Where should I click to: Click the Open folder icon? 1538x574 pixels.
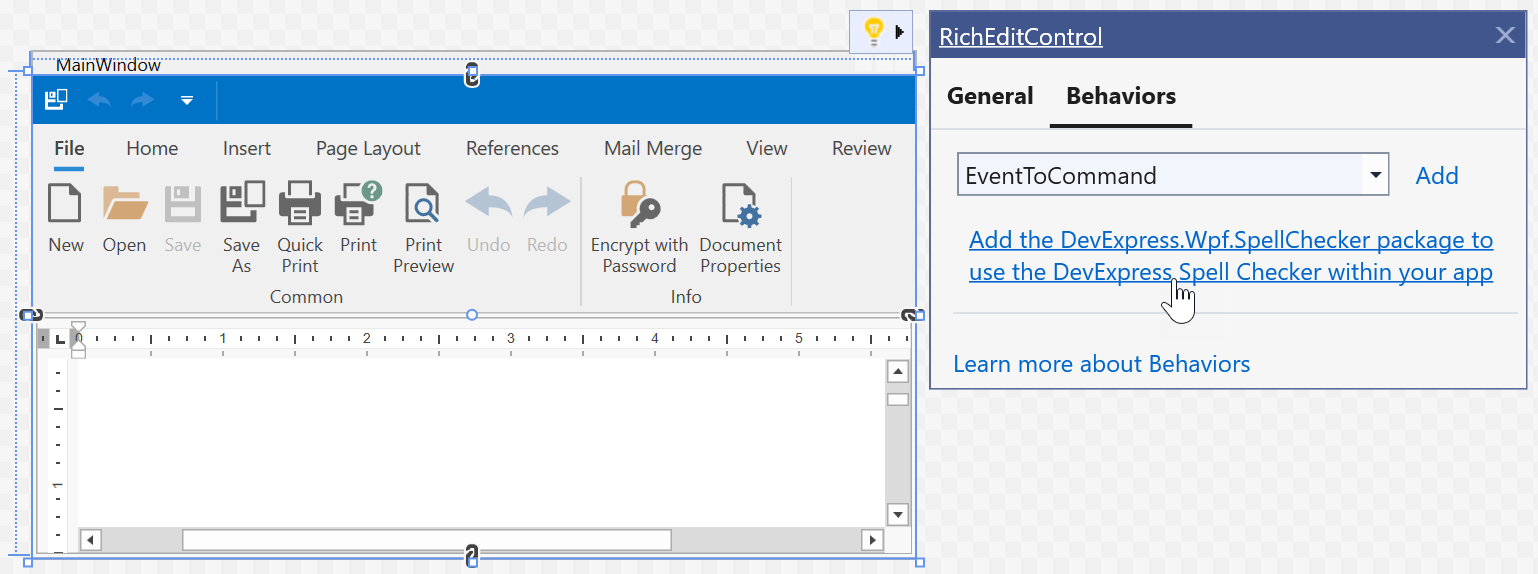point(124,203)
